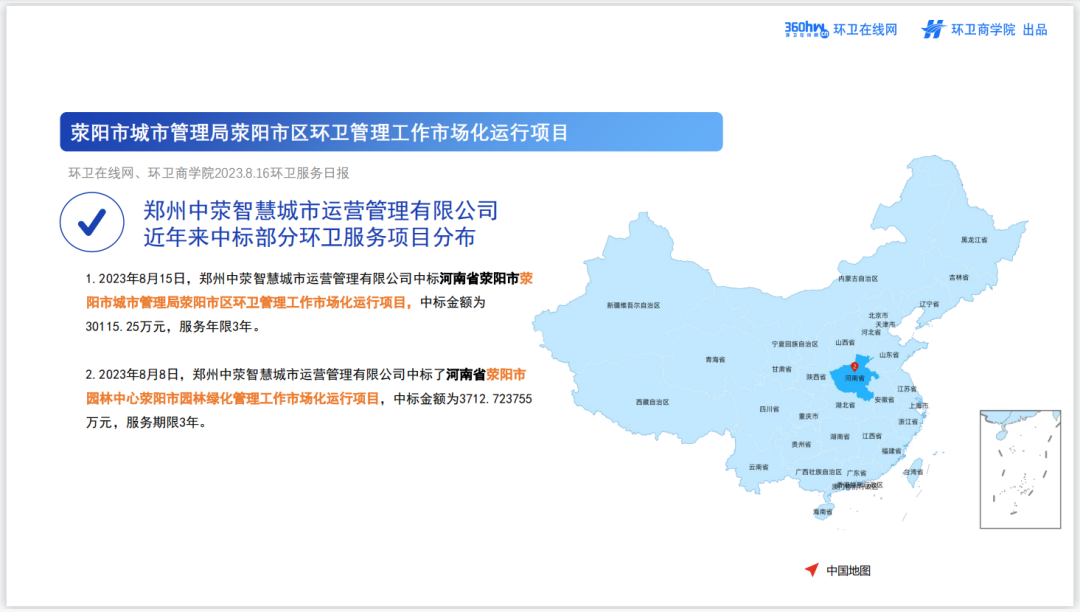Click the amount text 3712.723755

495,399
